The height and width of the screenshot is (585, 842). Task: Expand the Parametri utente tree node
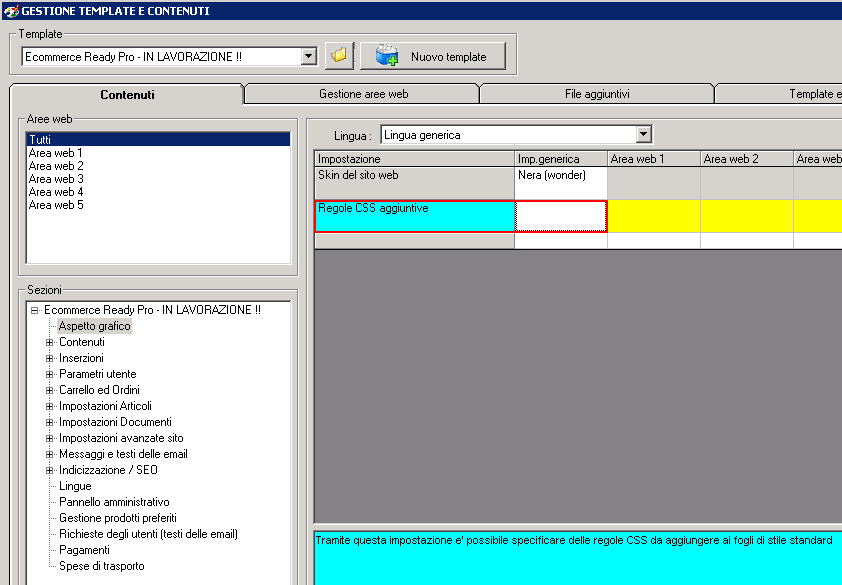point(49,374)
